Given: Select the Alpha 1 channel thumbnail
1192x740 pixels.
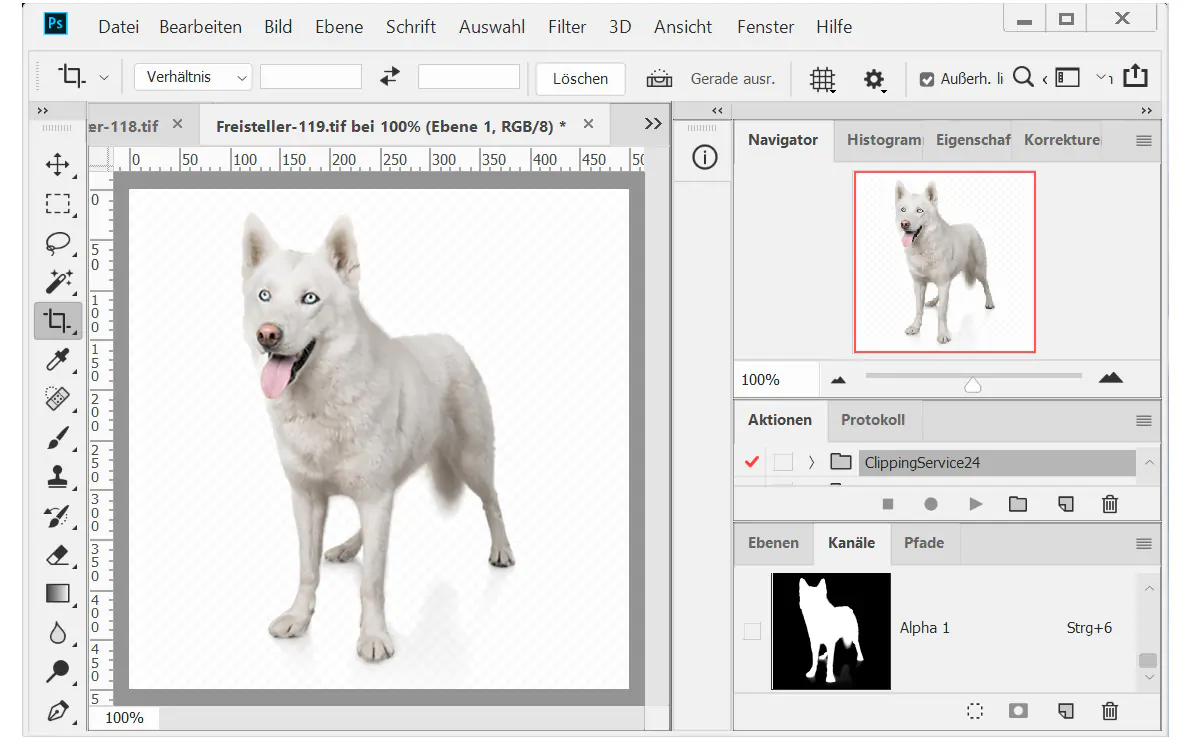Looking at the screenshot, I should (831, 631).
